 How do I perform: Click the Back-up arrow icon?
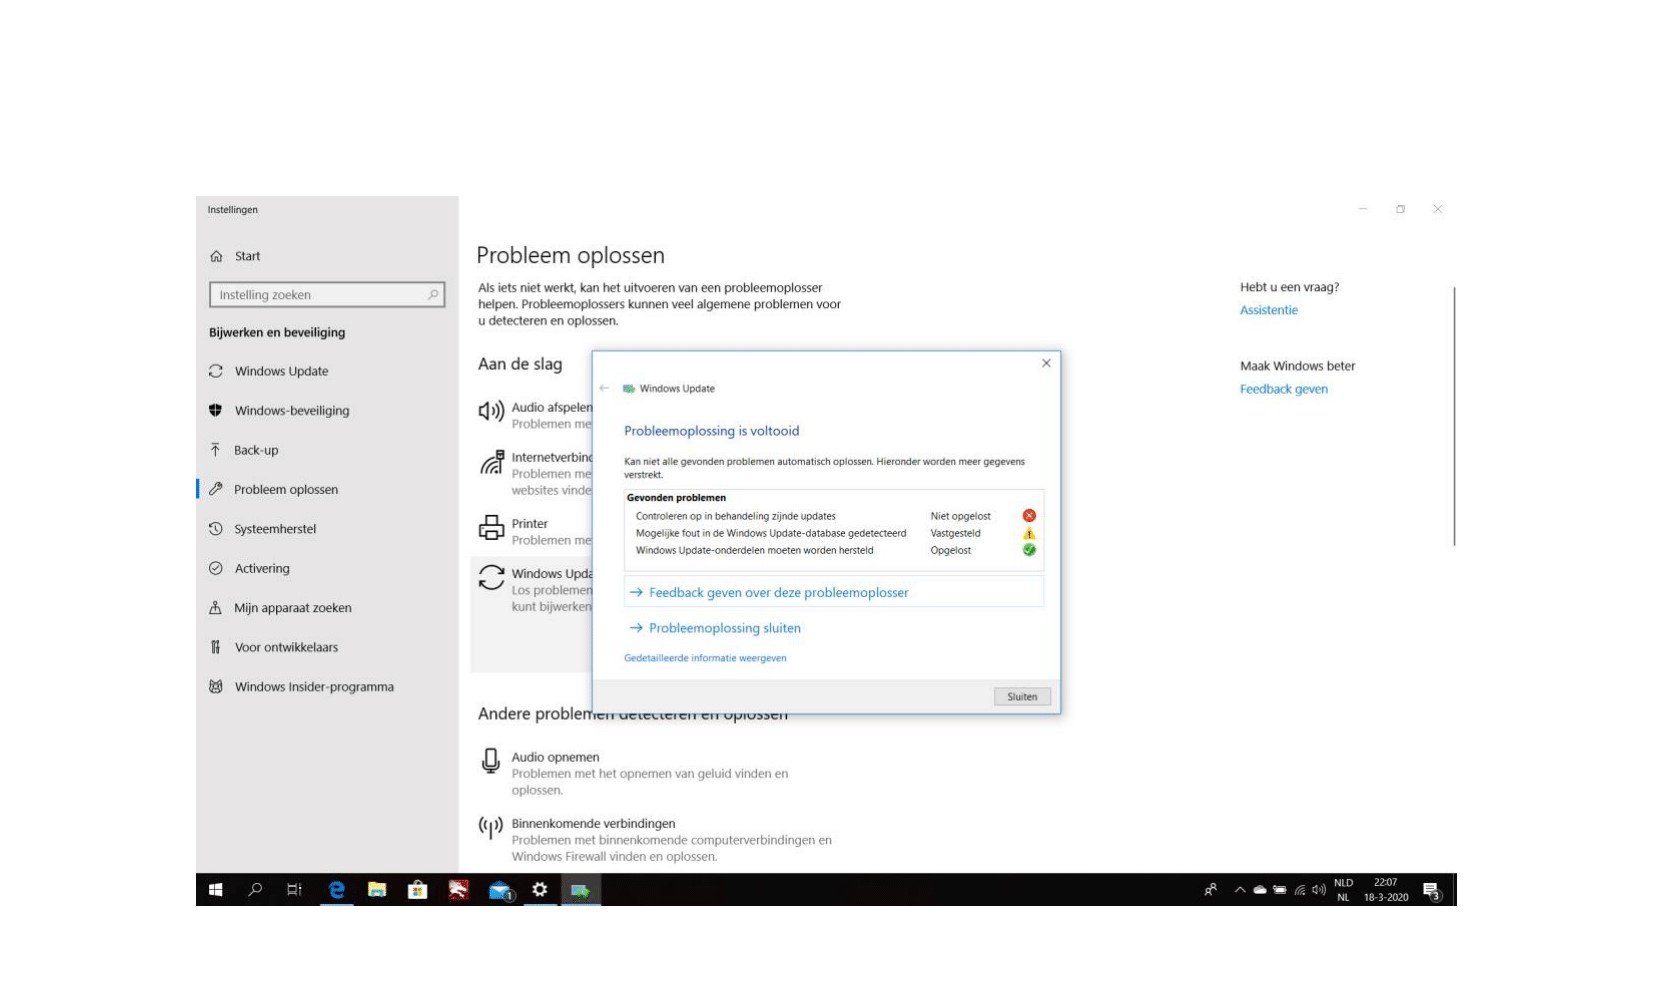[215, 450]
